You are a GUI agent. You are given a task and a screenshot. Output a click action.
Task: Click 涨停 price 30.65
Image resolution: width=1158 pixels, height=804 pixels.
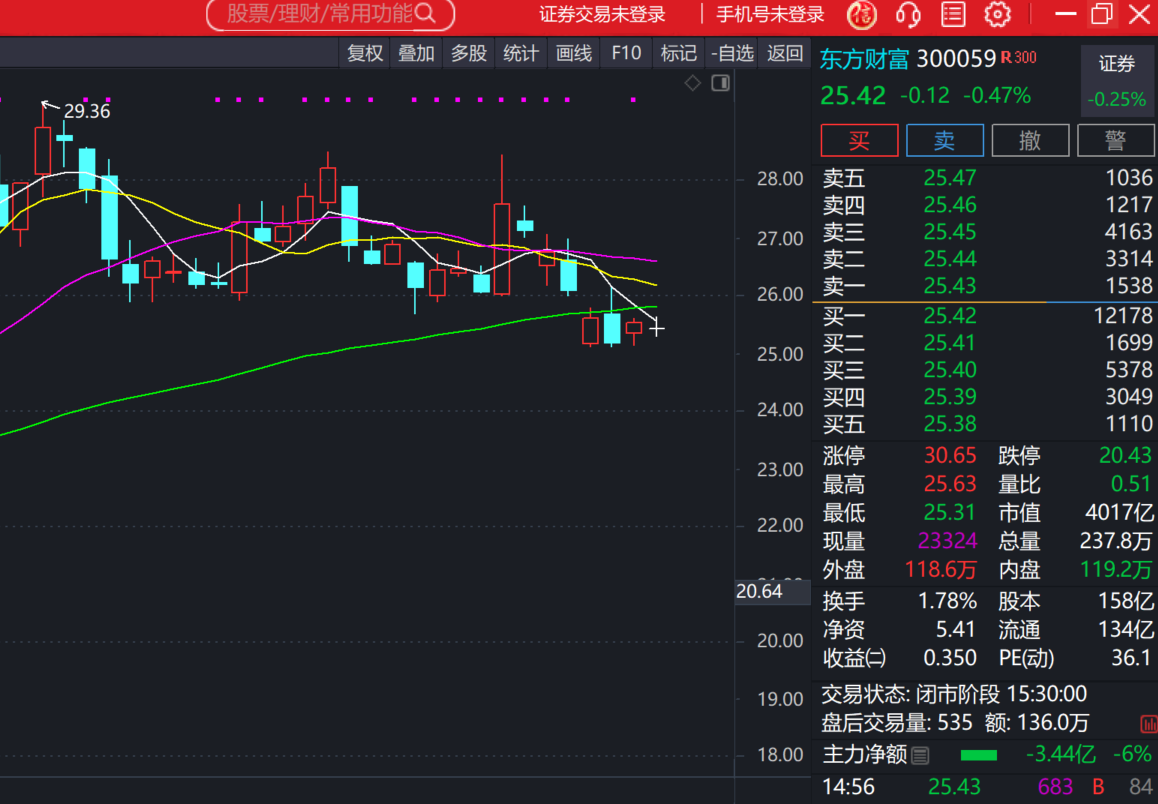(950, 456)
